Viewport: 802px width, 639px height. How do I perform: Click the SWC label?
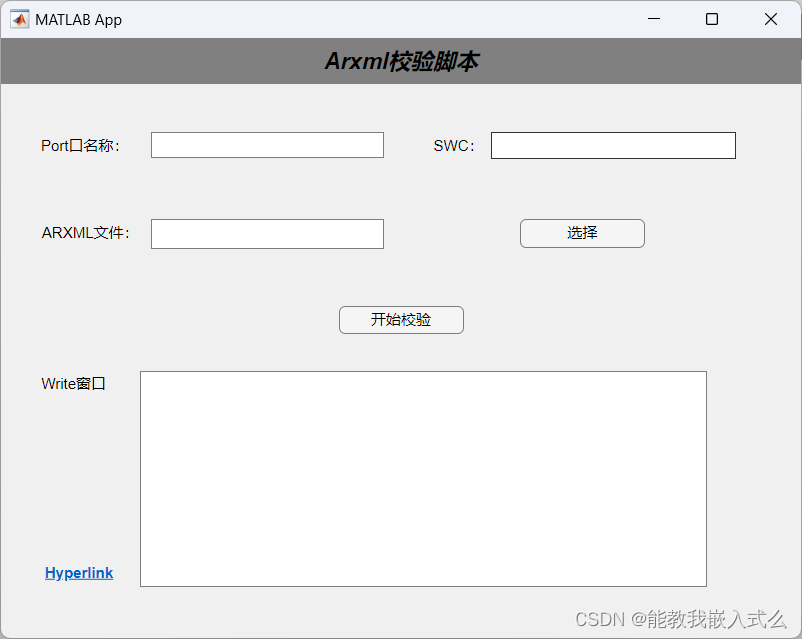[x=454, y=146]
